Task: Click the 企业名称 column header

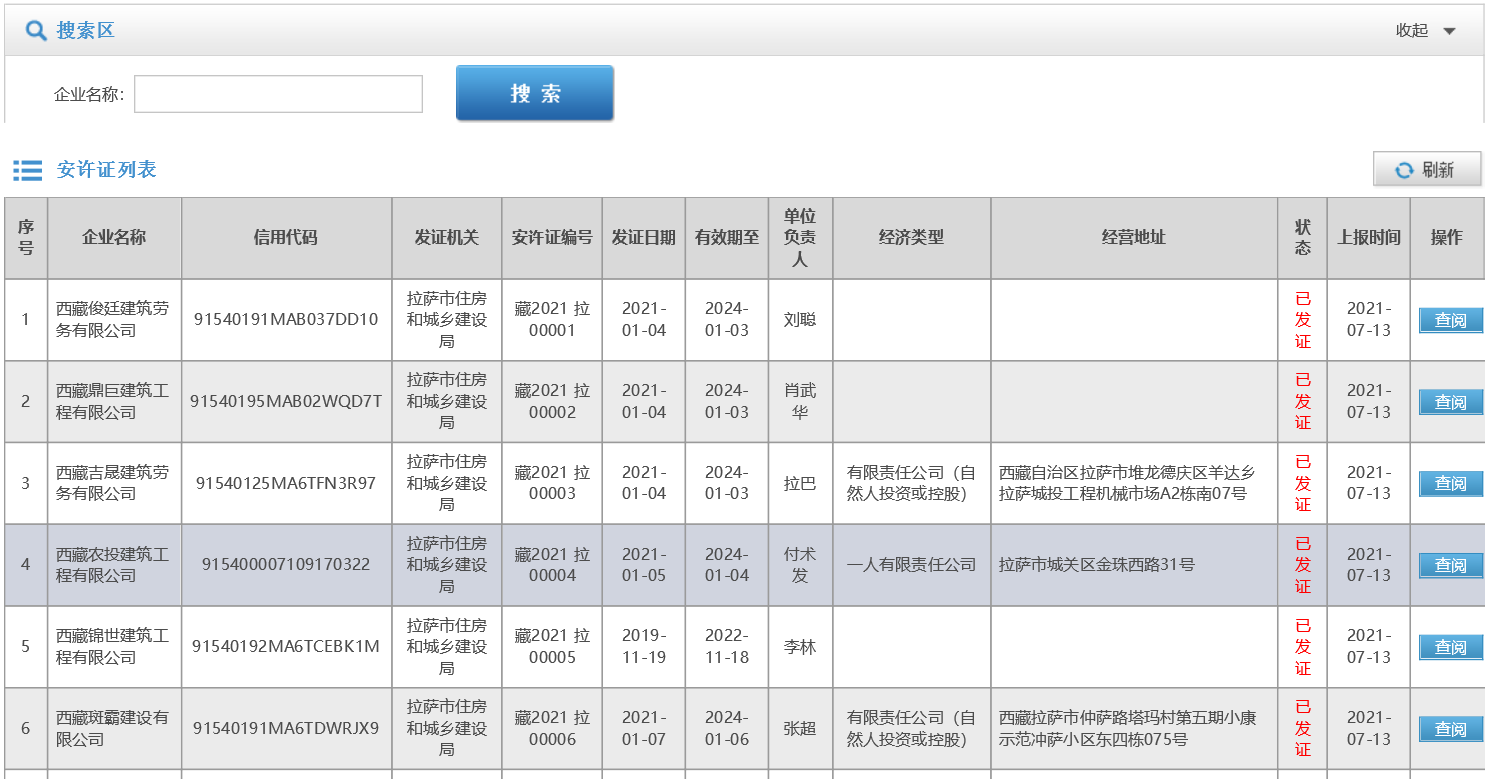Action: pos(114,238)
